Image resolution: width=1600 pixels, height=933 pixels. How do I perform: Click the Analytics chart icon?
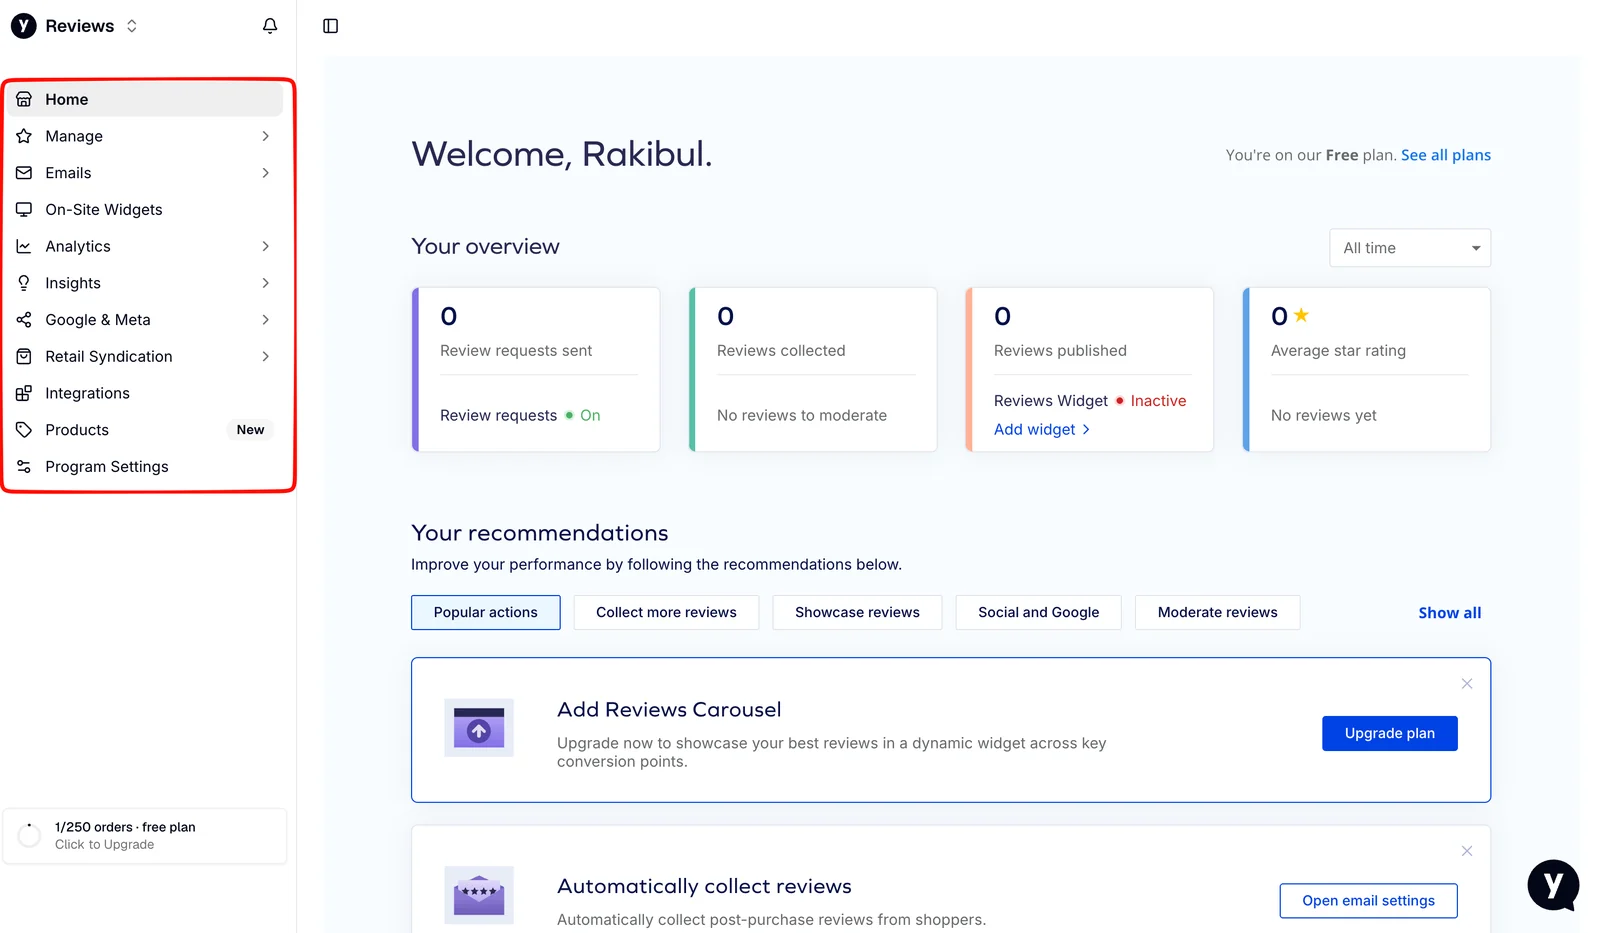[x=24, y=246]
